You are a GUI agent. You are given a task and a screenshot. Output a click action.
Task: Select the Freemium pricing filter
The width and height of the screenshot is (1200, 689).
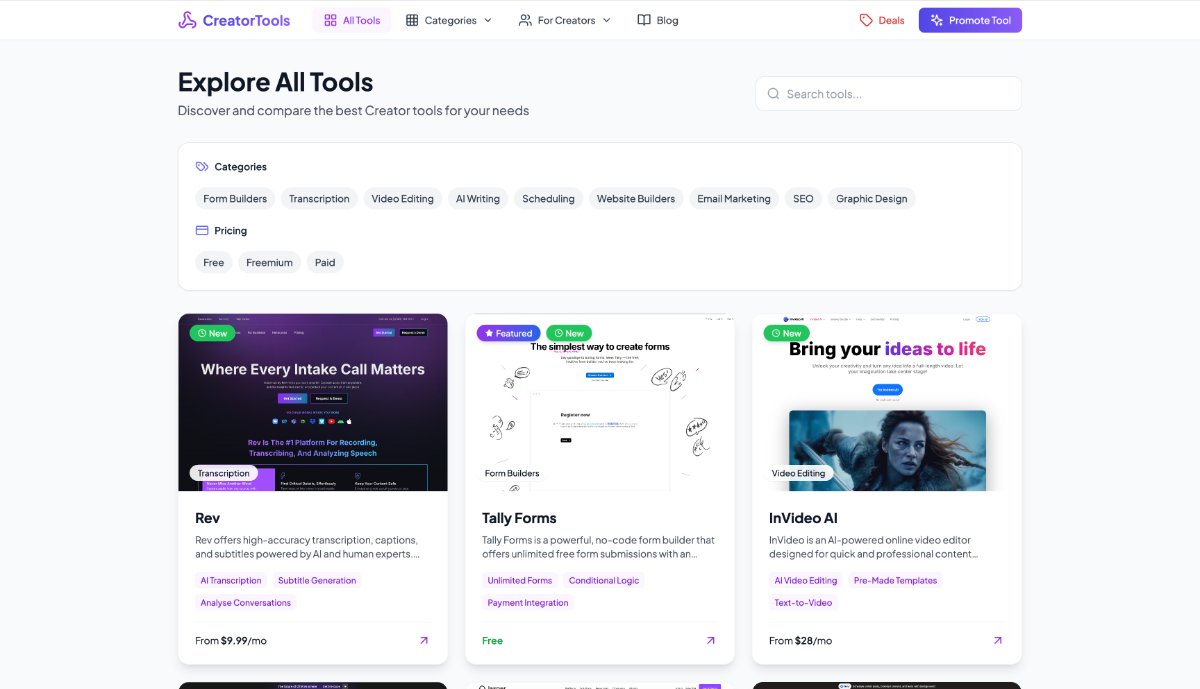coord(270,263)
